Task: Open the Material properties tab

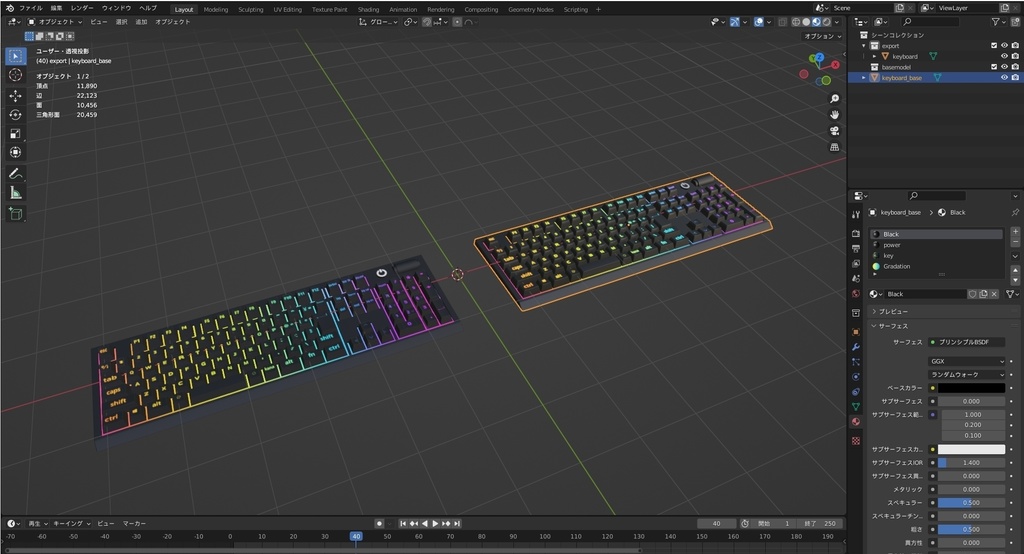Action: 856,422
